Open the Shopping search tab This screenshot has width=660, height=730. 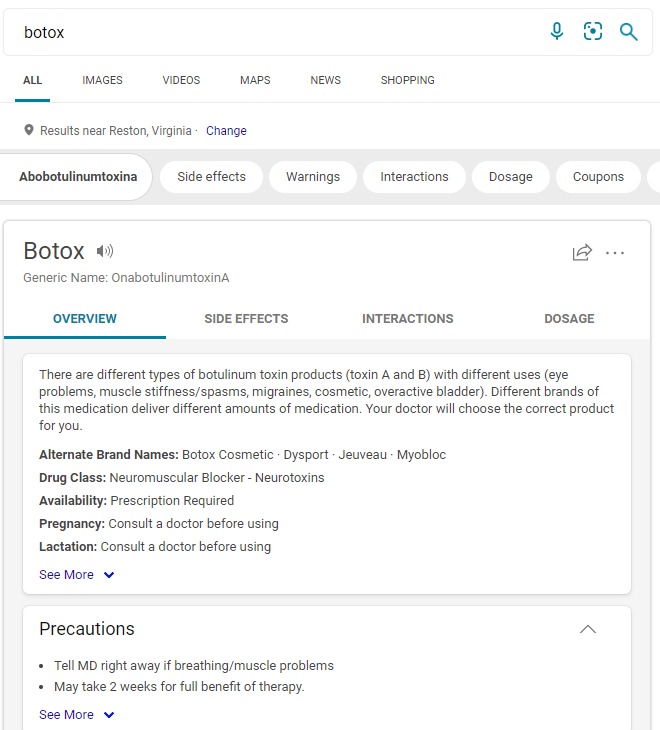pyautogui.click(x=408, y=80)
